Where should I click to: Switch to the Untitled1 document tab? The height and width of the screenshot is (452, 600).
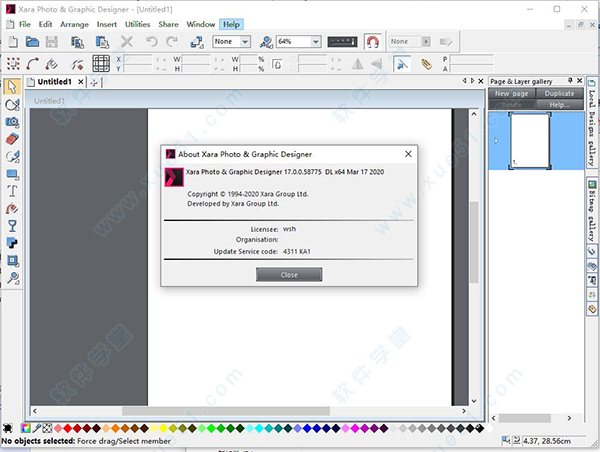(54, 82)
